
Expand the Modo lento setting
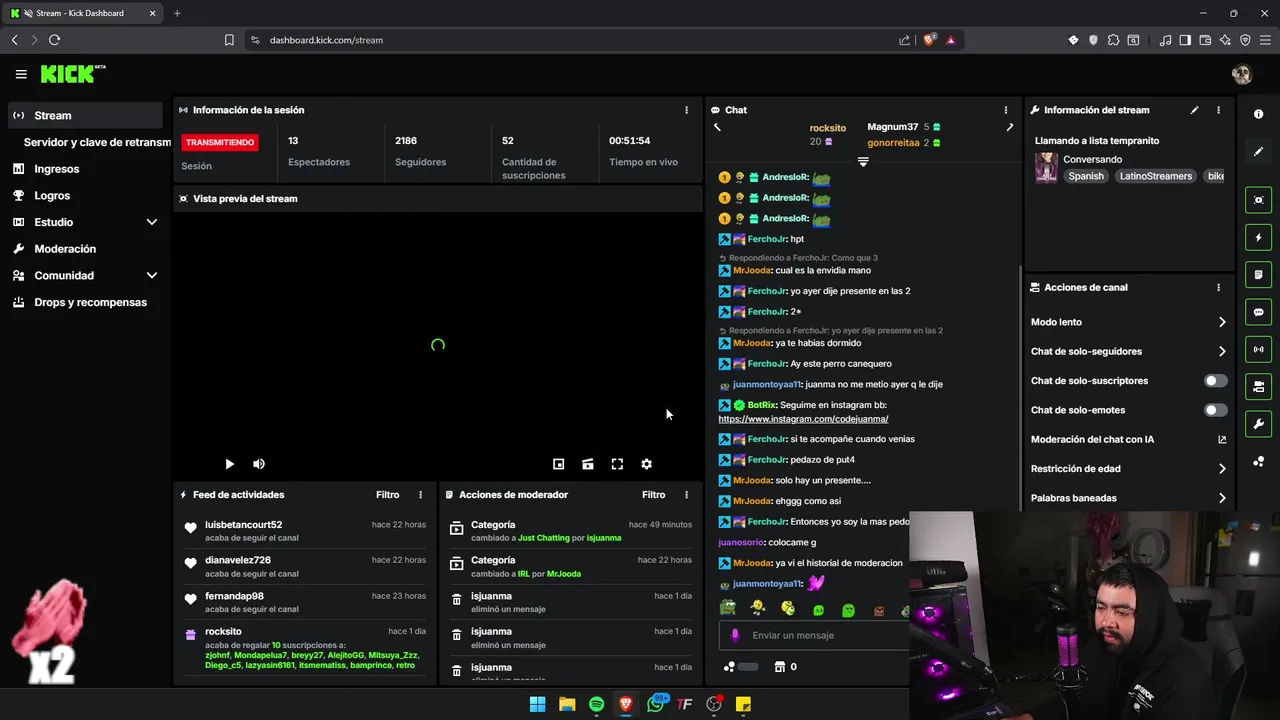(x=1129, y=322)
